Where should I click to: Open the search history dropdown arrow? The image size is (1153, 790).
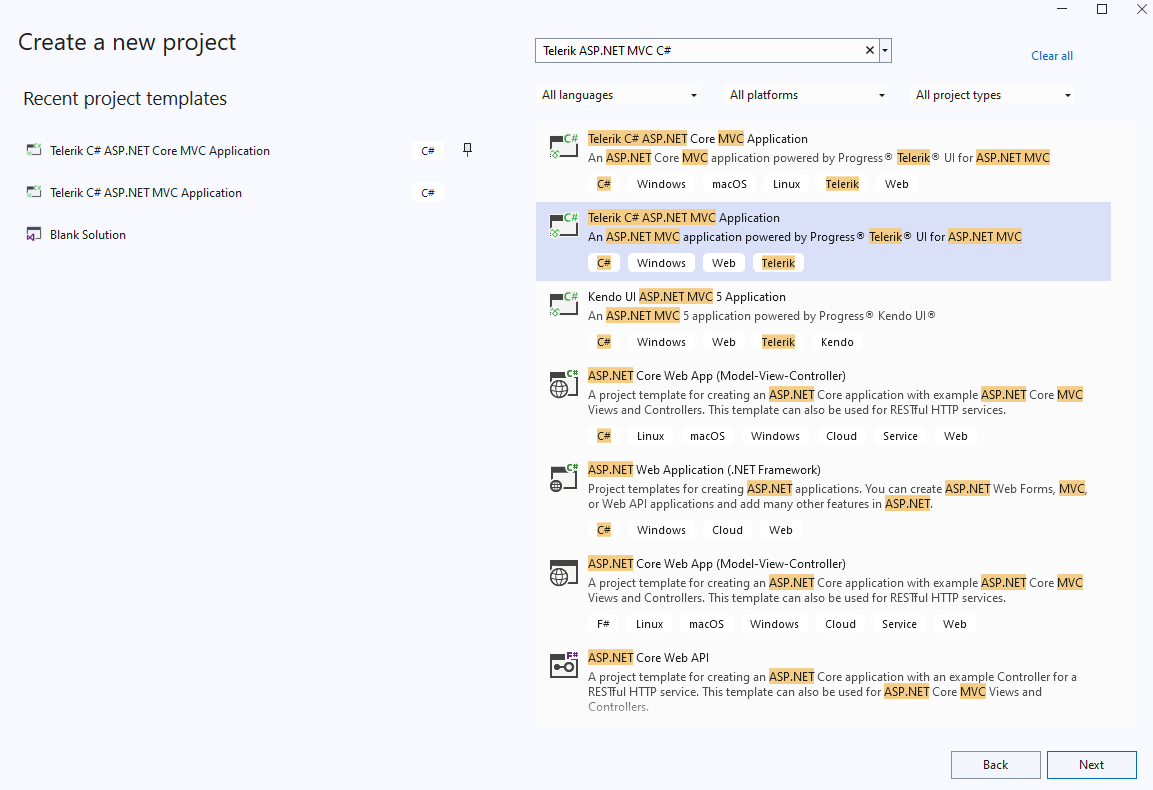click(x=885, y=51)
